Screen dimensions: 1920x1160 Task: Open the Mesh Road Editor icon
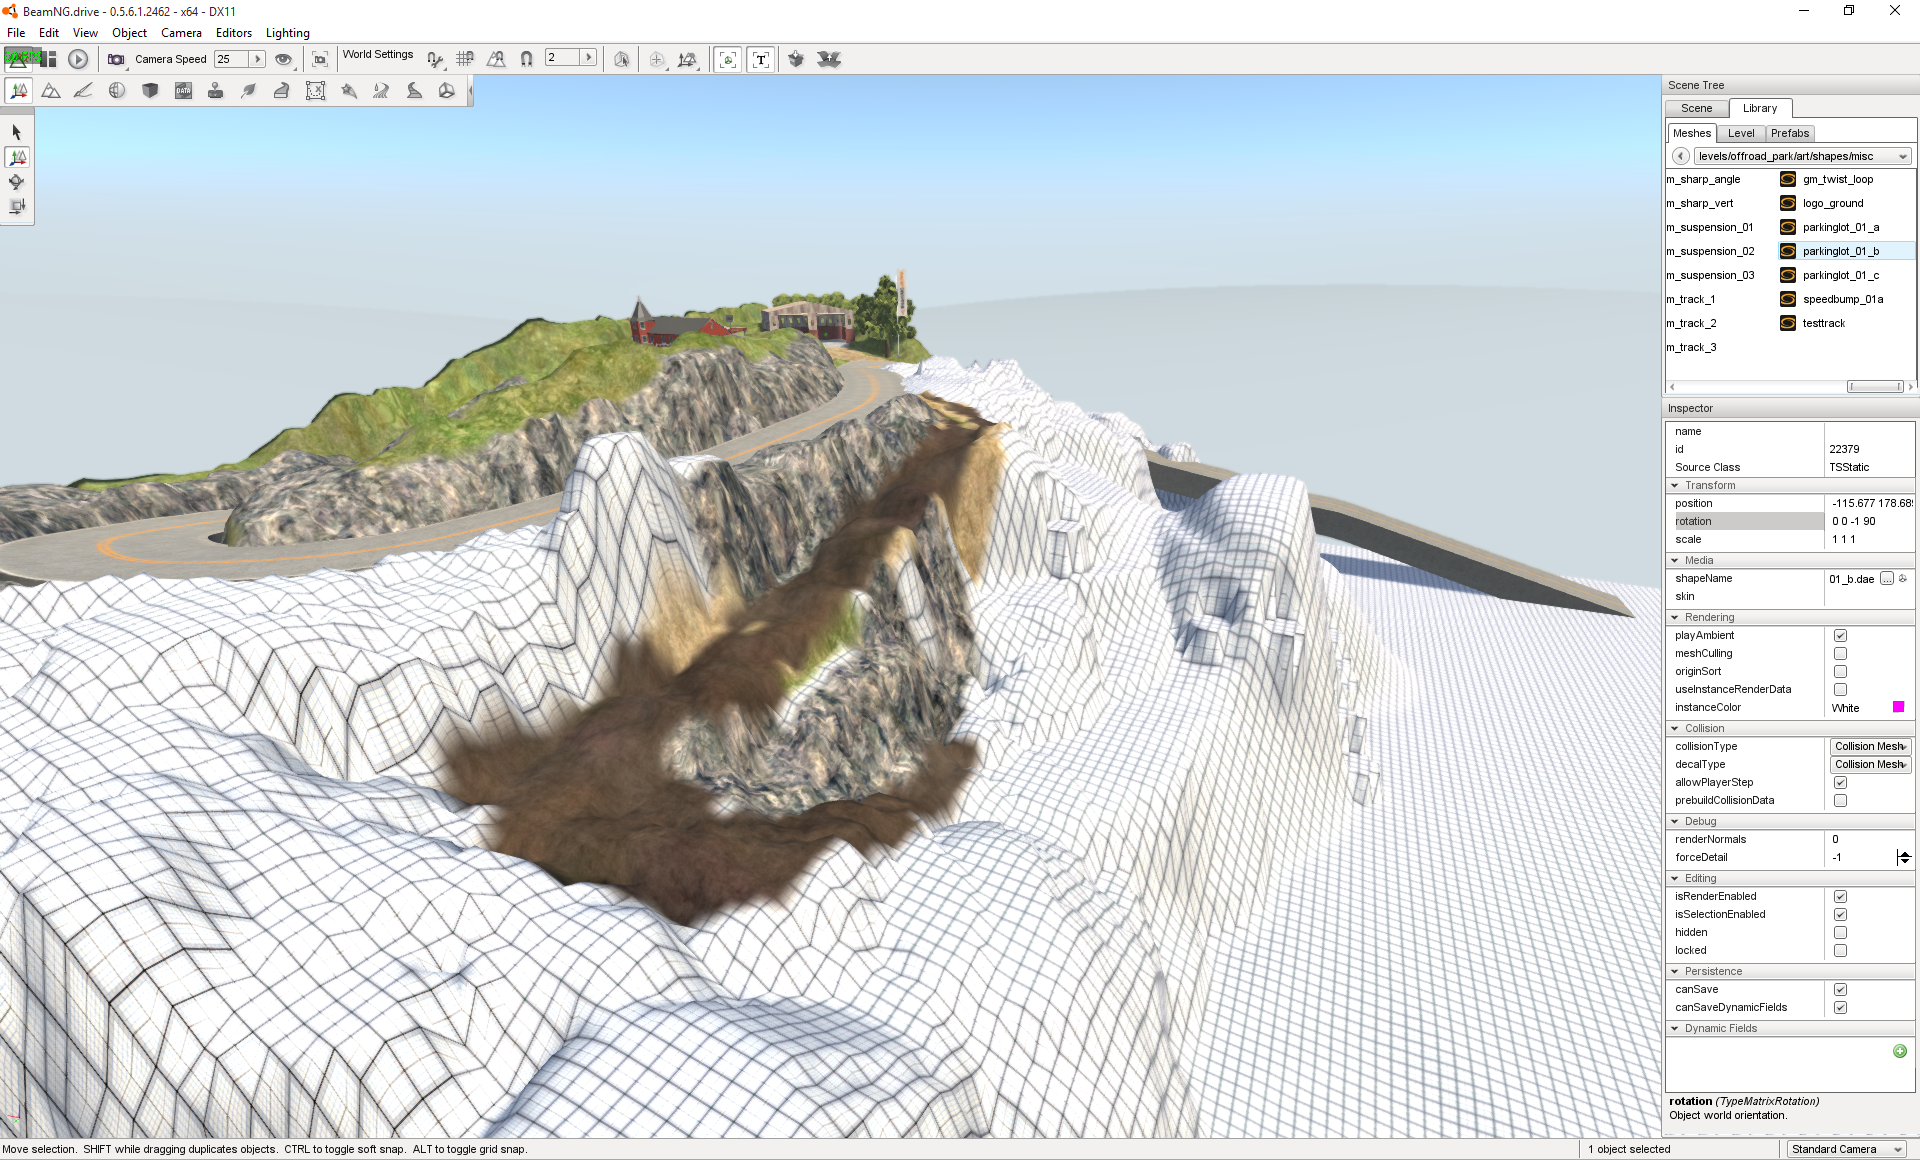point(282,91)
